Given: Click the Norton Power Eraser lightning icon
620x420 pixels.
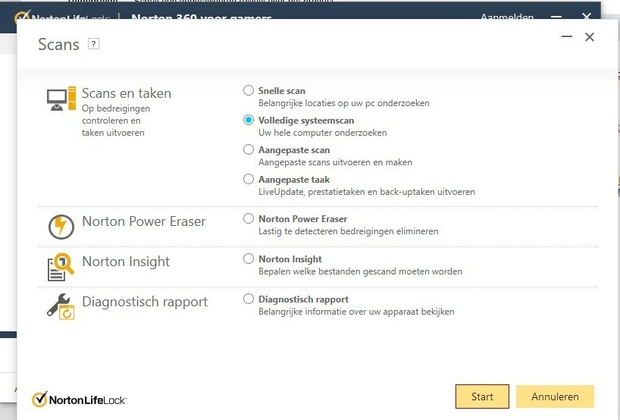Looking at the screenshot, I should pos(61,227).
